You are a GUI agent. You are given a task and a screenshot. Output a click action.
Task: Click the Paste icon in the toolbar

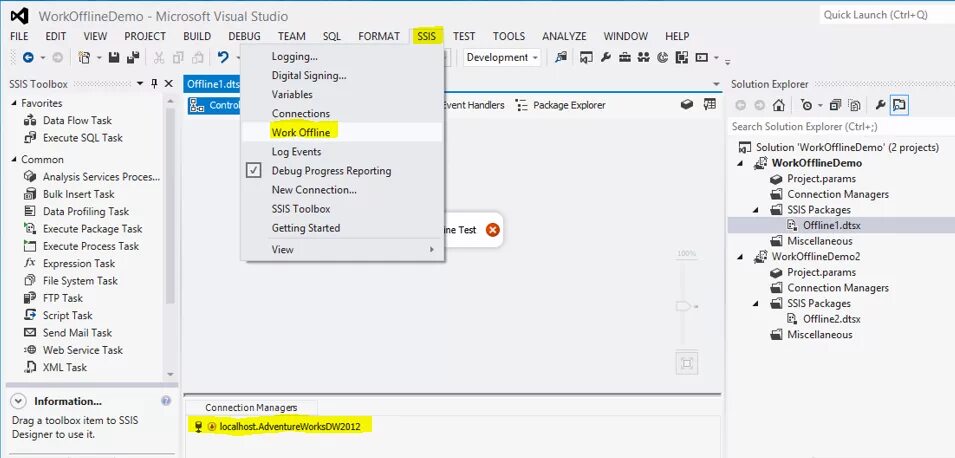pos(197,57)
